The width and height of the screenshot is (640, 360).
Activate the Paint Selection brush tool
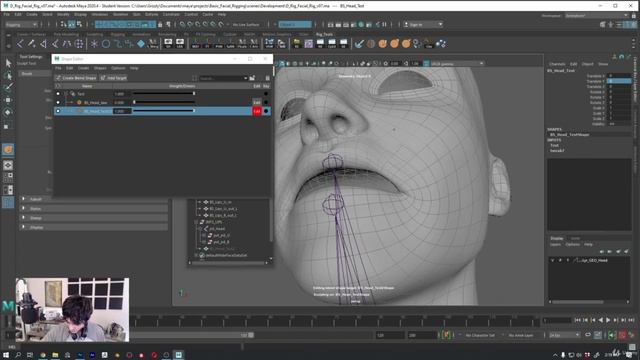(x=8, y=87)
